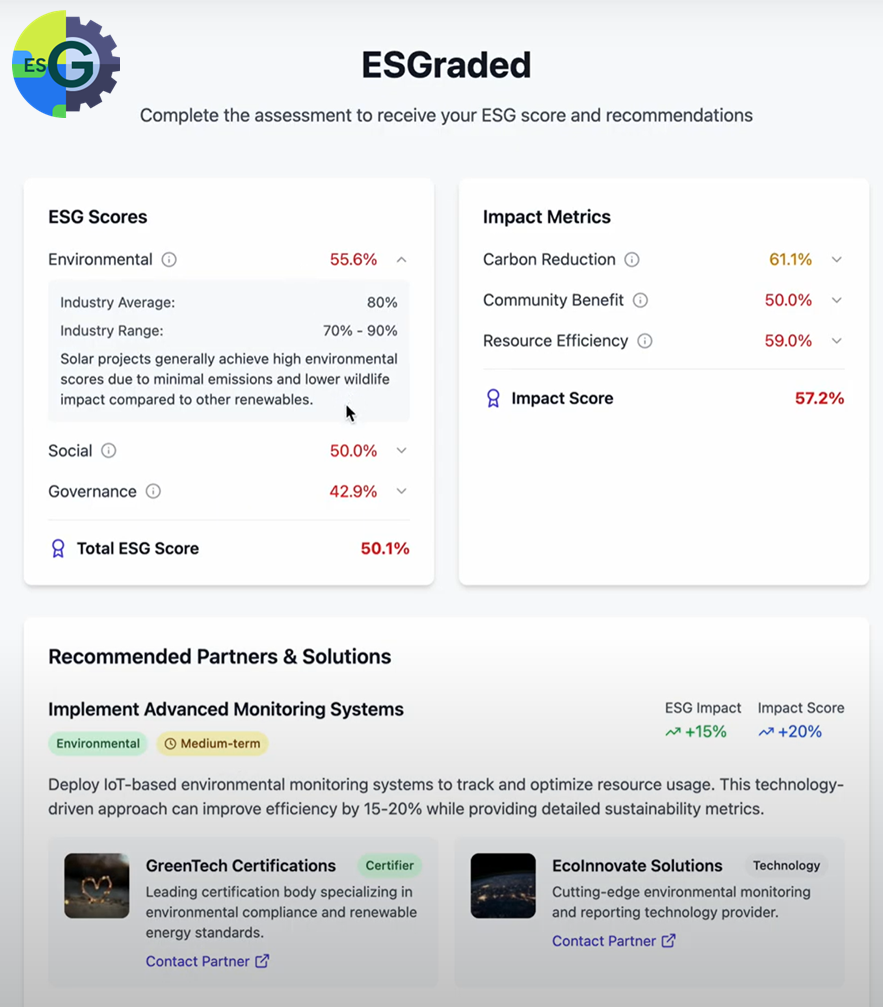This screenshot has height=1007, width=883.
Task: Click the ESGraded logo icon
Action: 66,64
